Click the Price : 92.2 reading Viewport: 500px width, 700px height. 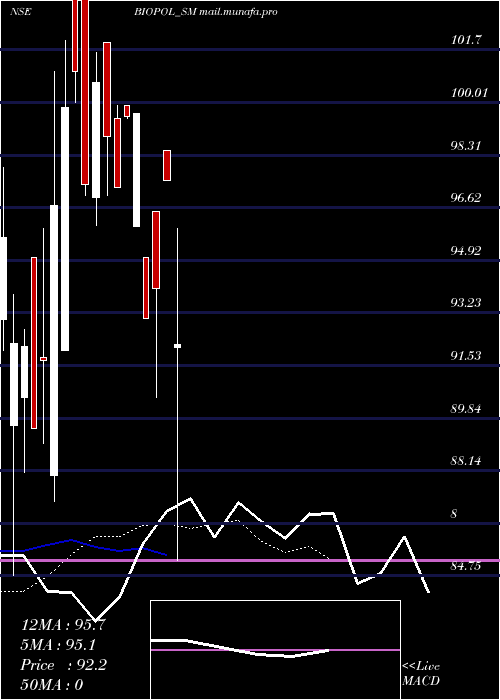tap(63, 665)
